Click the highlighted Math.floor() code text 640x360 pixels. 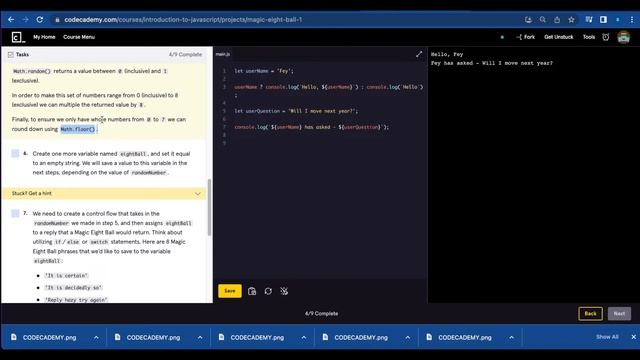click(78, 129)
